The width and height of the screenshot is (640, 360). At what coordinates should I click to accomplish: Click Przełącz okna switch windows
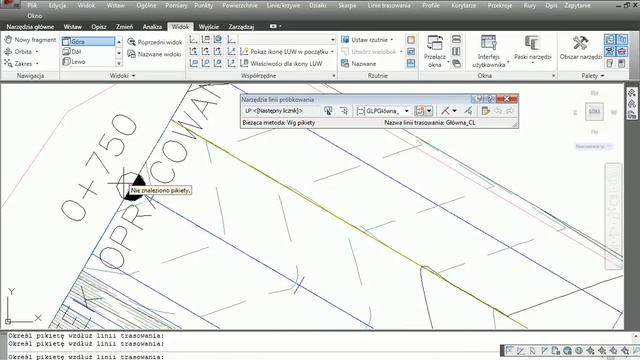point(435,51)
